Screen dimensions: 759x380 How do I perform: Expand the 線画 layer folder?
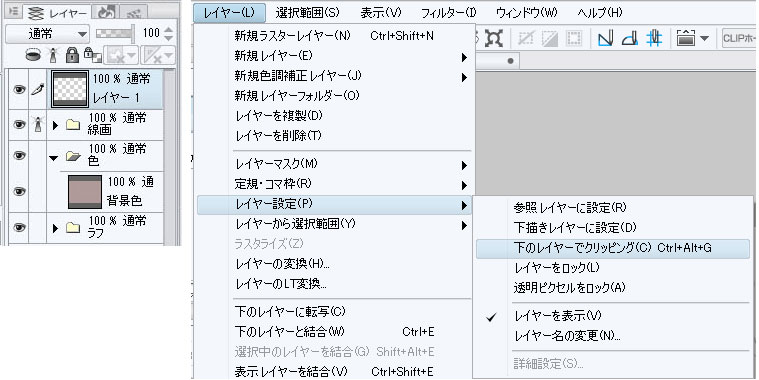(x=55, y=125)
